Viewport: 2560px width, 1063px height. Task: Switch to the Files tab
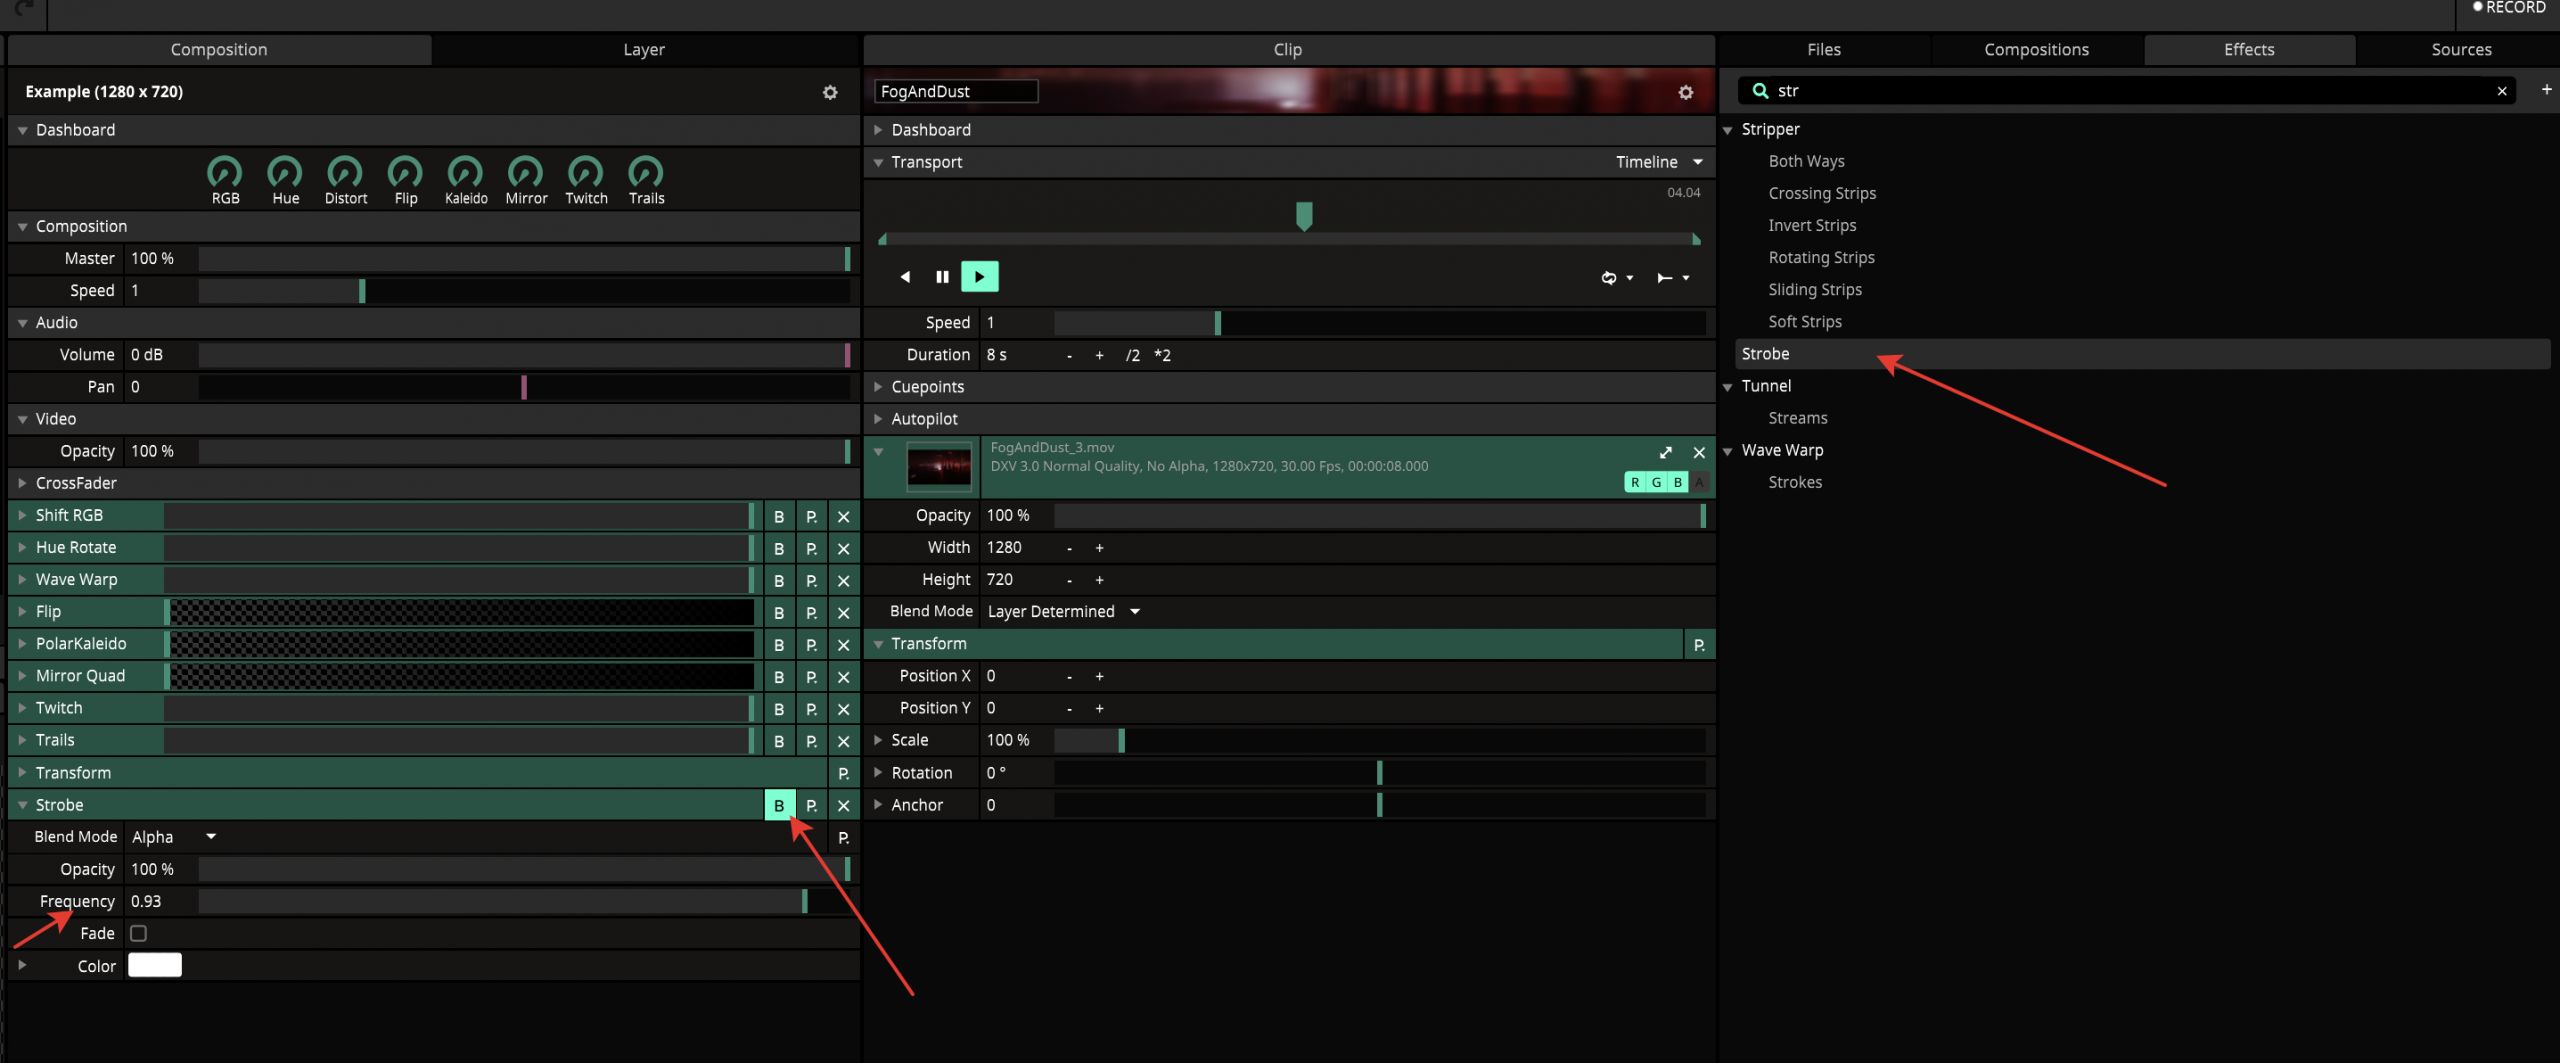1823,50
